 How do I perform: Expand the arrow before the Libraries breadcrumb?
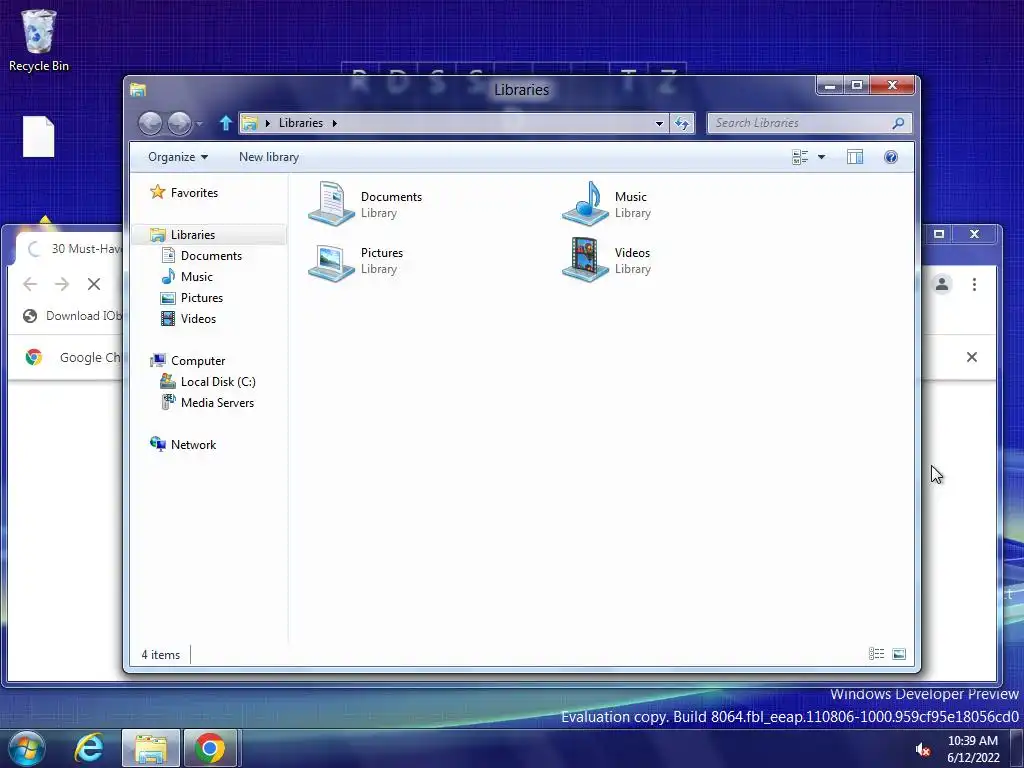(x=267, y=123)
